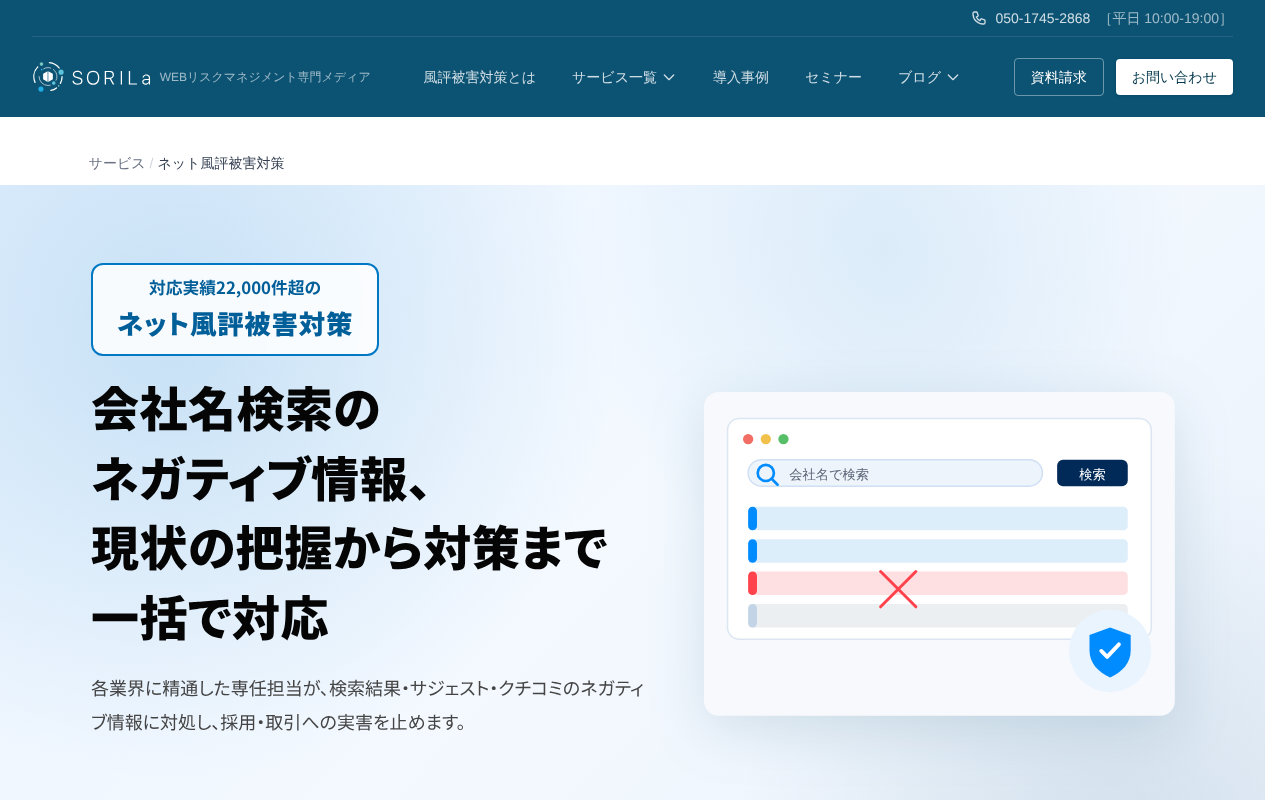
Task: Expand the サービス一覧 dropdown chevron
Action: point(669,77)
